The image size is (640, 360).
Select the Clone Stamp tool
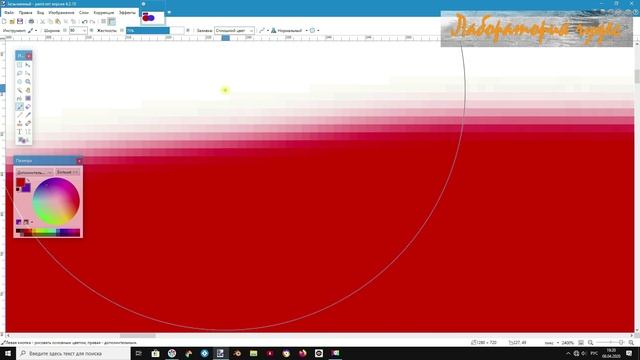(x=19, y=123)
